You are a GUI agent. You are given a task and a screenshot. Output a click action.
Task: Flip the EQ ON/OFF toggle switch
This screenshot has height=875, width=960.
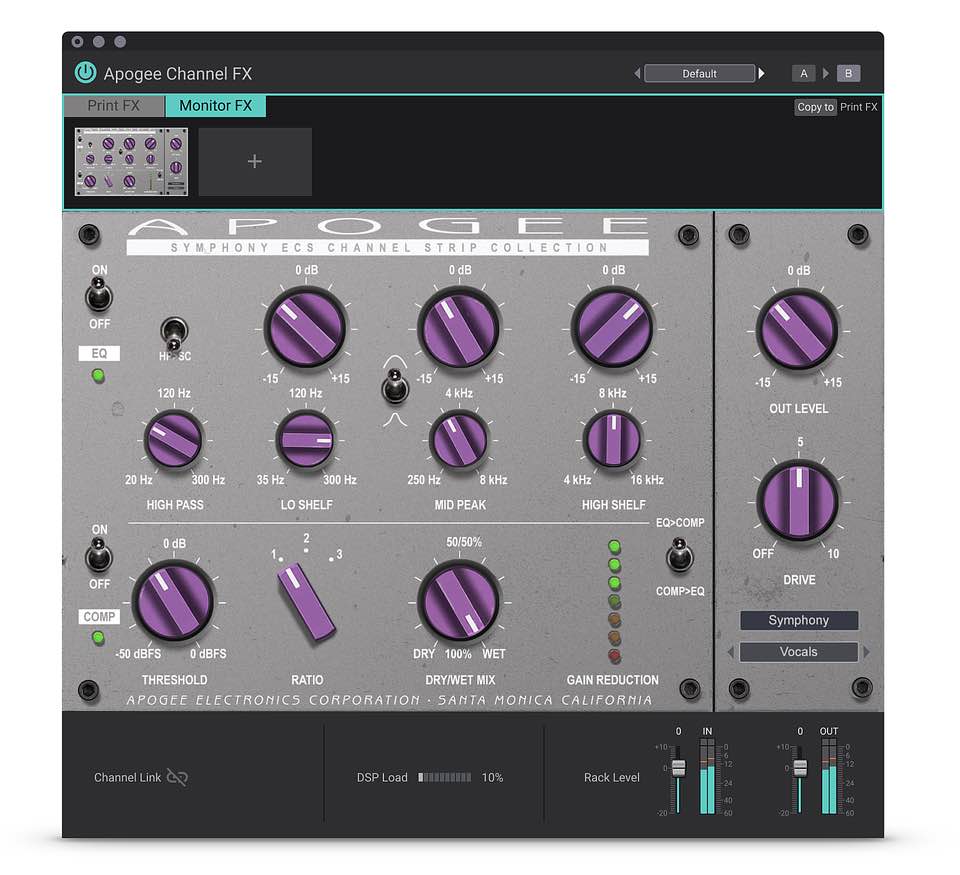pyautogui.click(x=99, y=295)
